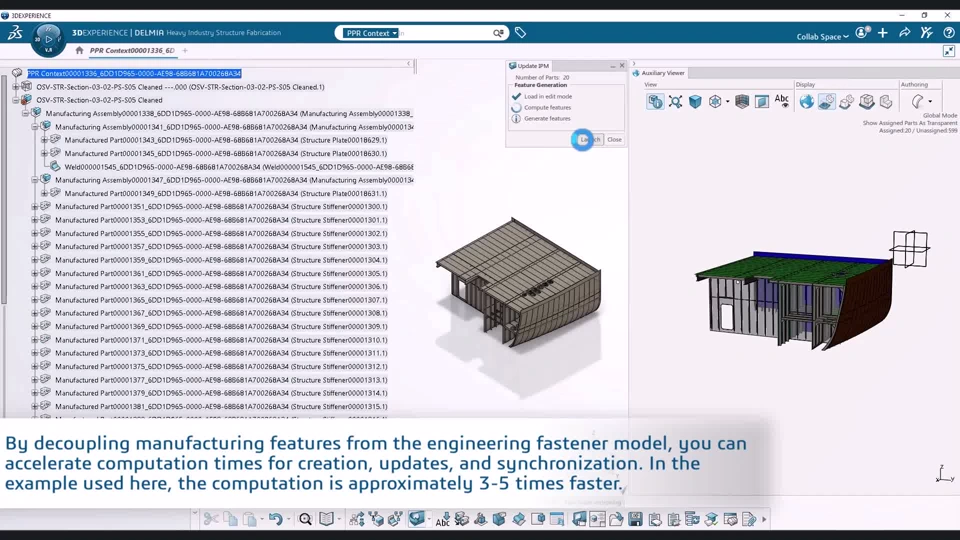The height and width of the screenshot is (540, 960).
Task: Click the search input field
Action: 446,33
